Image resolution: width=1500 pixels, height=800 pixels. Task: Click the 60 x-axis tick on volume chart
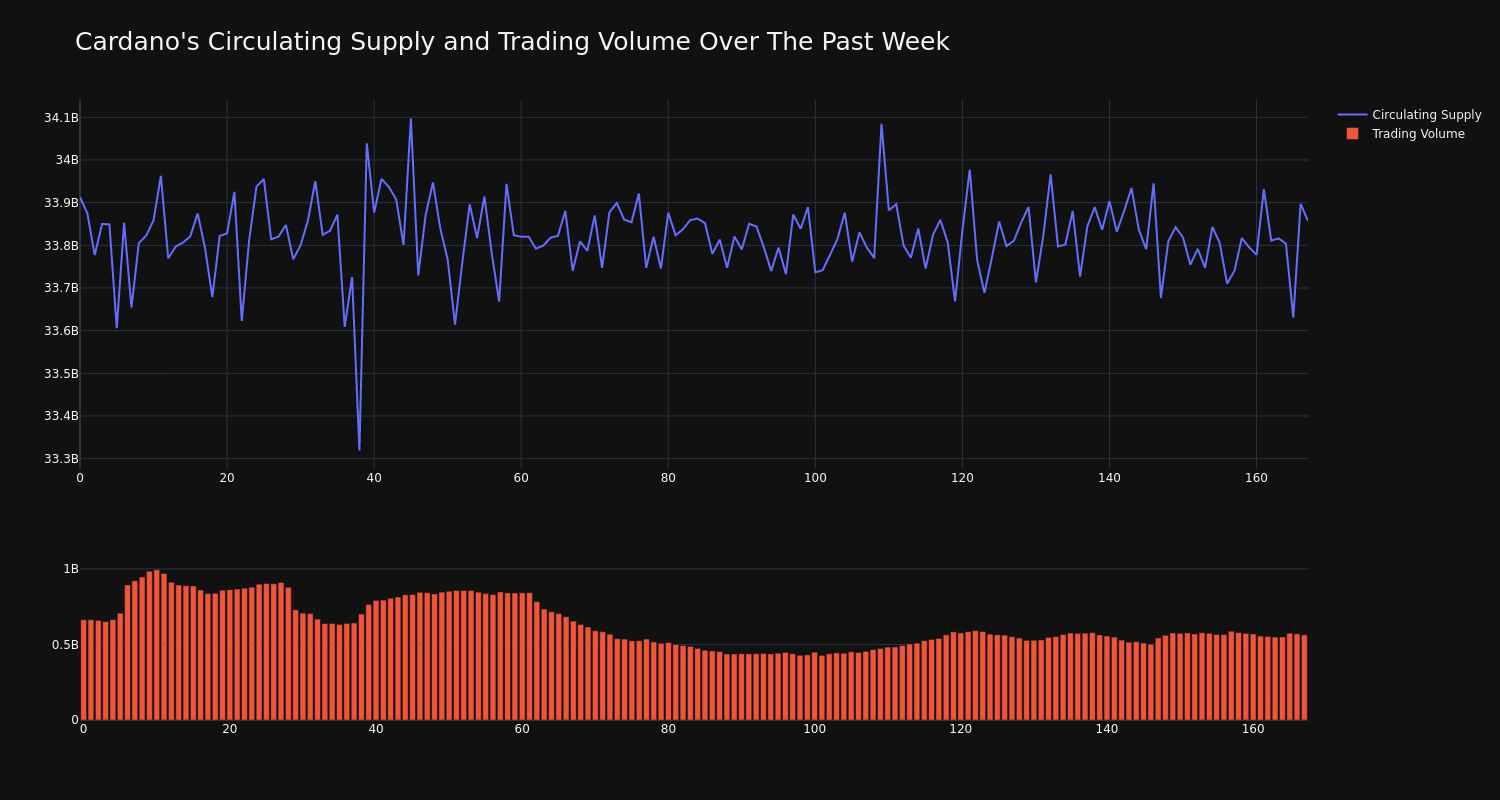[x=522, y=729]
